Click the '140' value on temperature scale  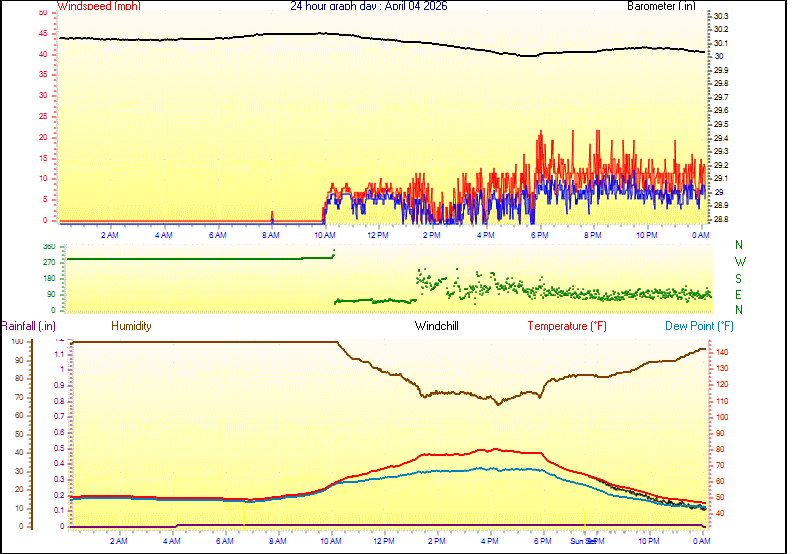pyautogui.click(x=721, y=352)
